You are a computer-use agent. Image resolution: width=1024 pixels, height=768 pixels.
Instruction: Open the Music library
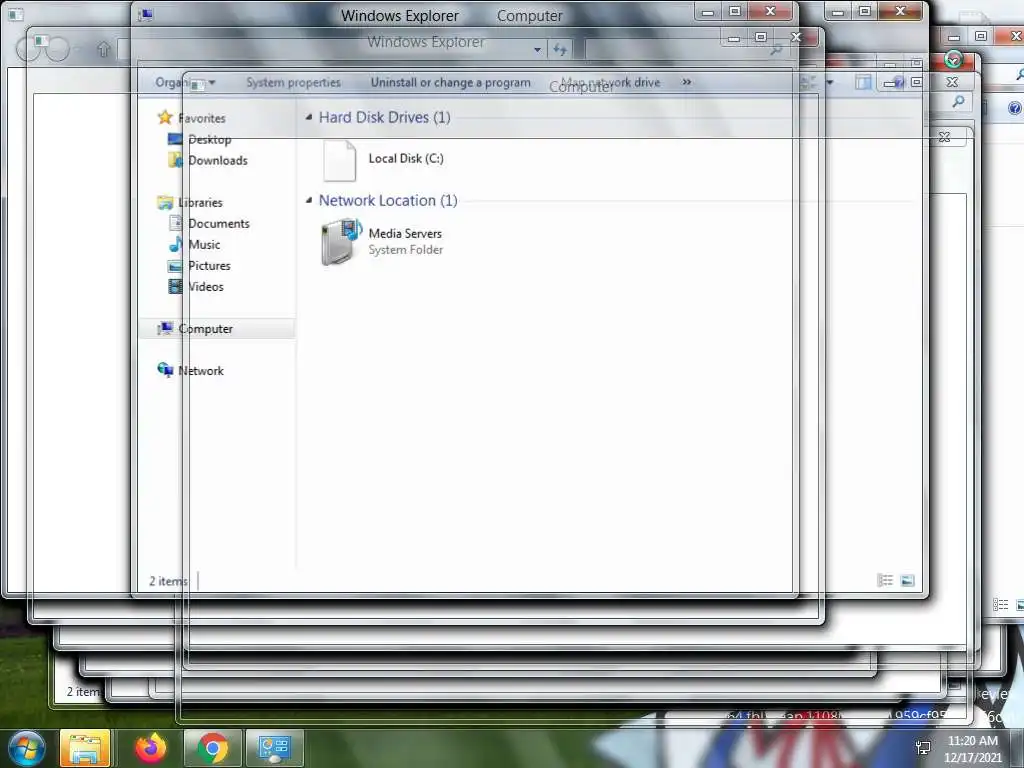(195, 244)
